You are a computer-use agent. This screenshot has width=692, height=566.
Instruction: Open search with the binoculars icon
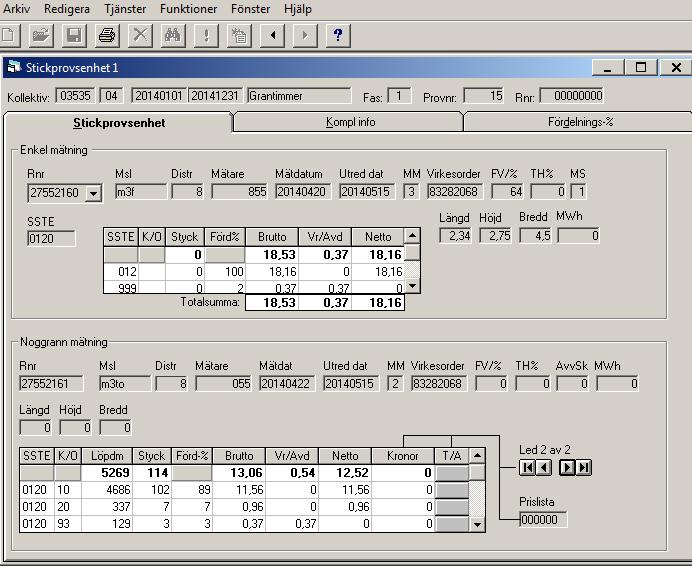(173, 35)
